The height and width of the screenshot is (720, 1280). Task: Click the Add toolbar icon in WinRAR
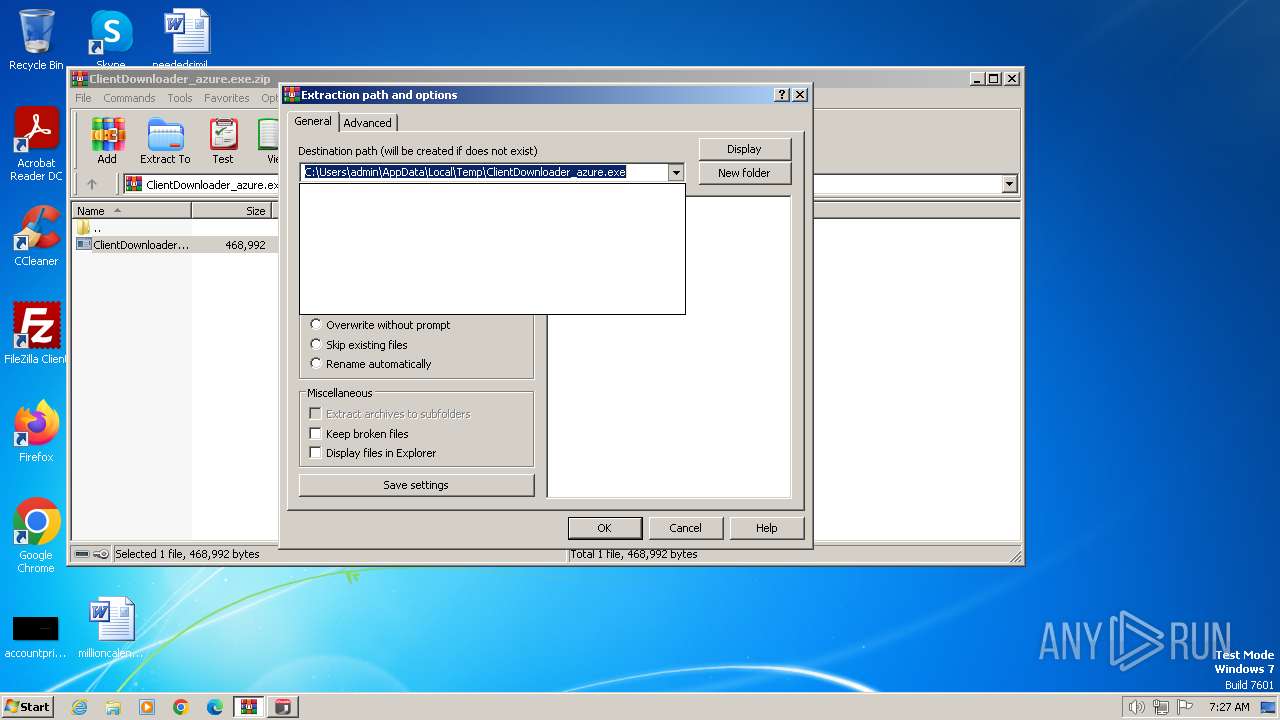tap(107, 140)
